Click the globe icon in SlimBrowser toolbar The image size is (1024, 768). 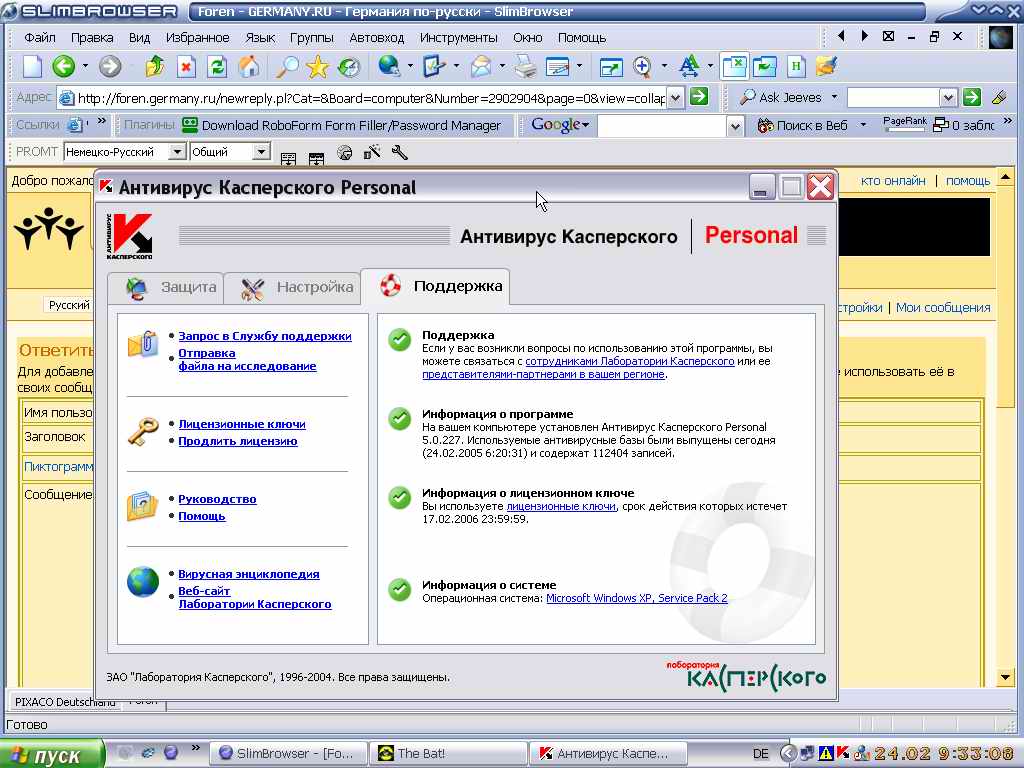pyautogui.click(x=389, y=67)
